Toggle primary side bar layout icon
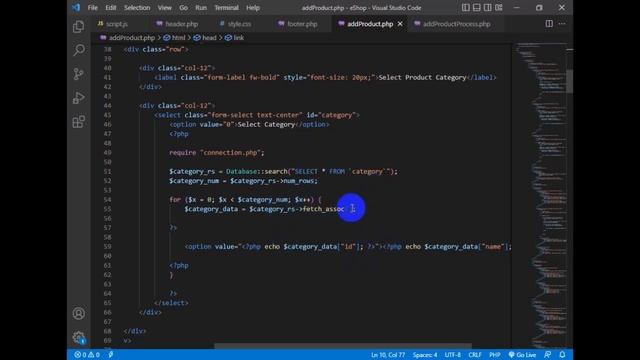Viewport: 640px width, 360px height. click(x=466, y=7)
